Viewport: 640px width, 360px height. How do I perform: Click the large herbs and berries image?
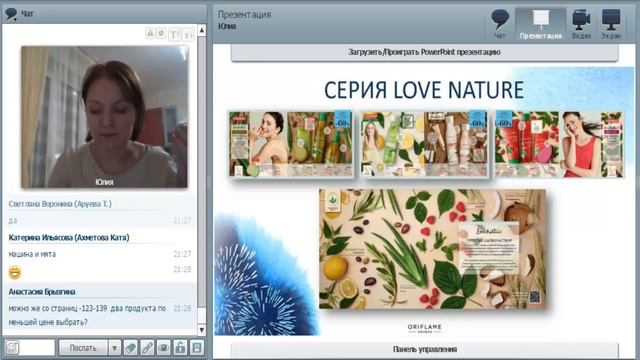432,249
